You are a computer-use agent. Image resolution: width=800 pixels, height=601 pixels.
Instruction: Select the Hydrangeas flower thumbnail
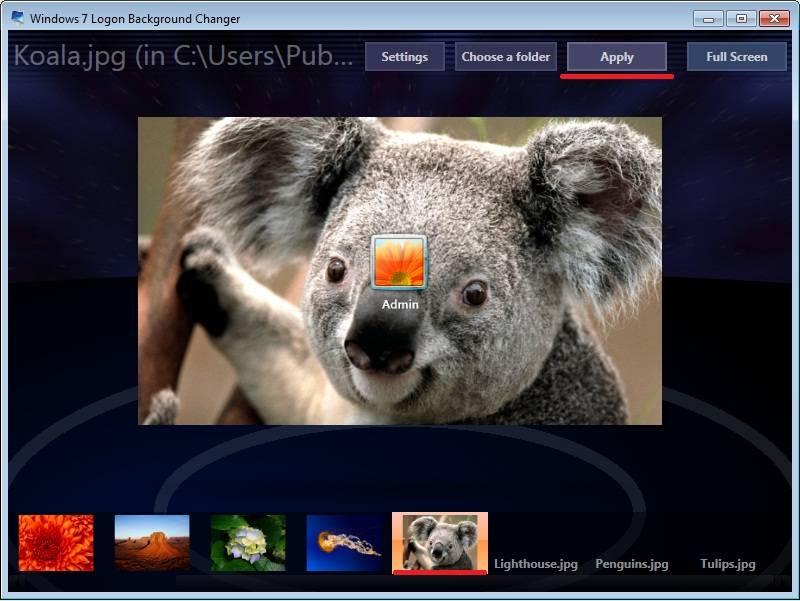point(248,543)
